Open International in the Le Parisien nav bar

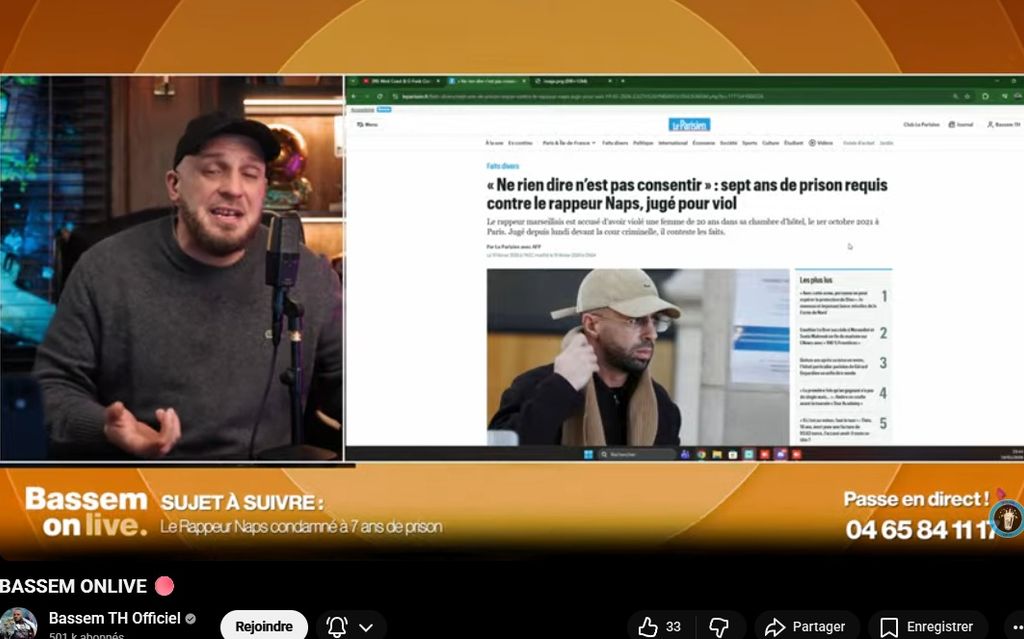tap(673, 142)
